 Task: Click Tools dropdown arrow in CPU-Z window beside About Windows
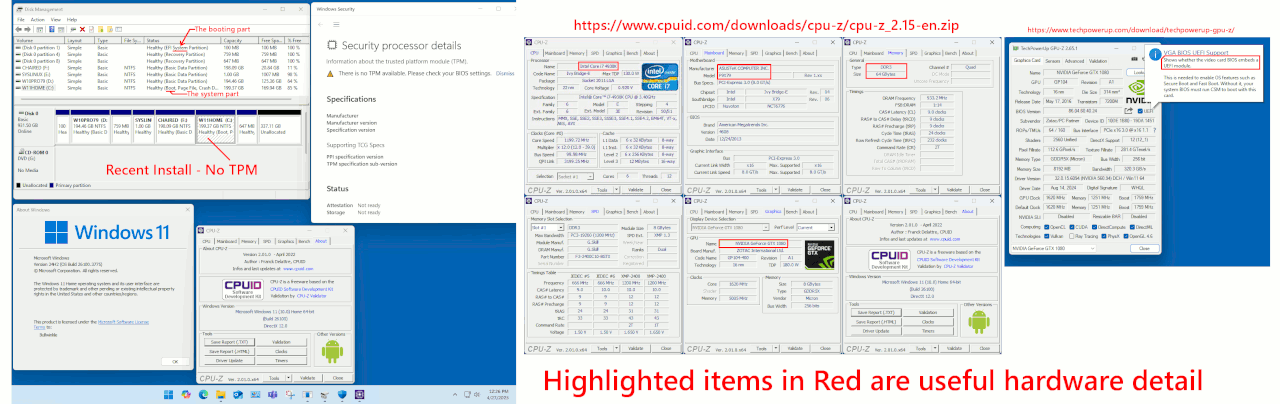click(288, 378)
